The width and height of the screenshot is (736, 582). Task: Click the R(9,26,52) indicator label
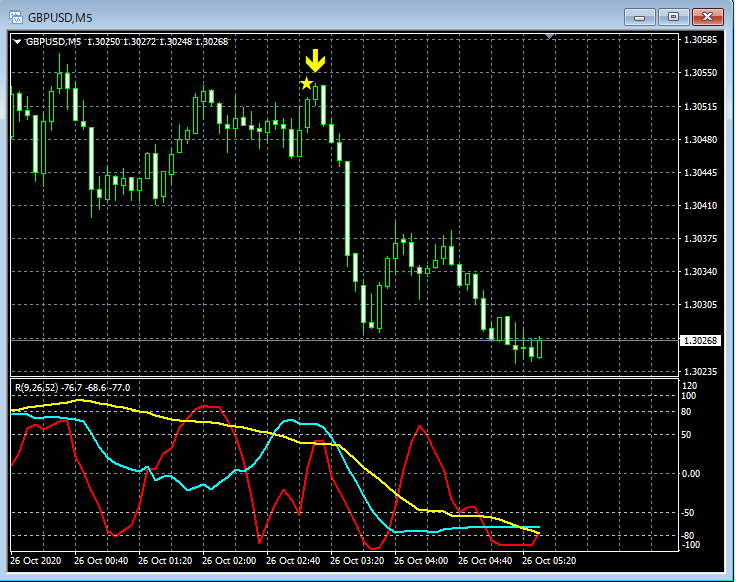point(72,388)
